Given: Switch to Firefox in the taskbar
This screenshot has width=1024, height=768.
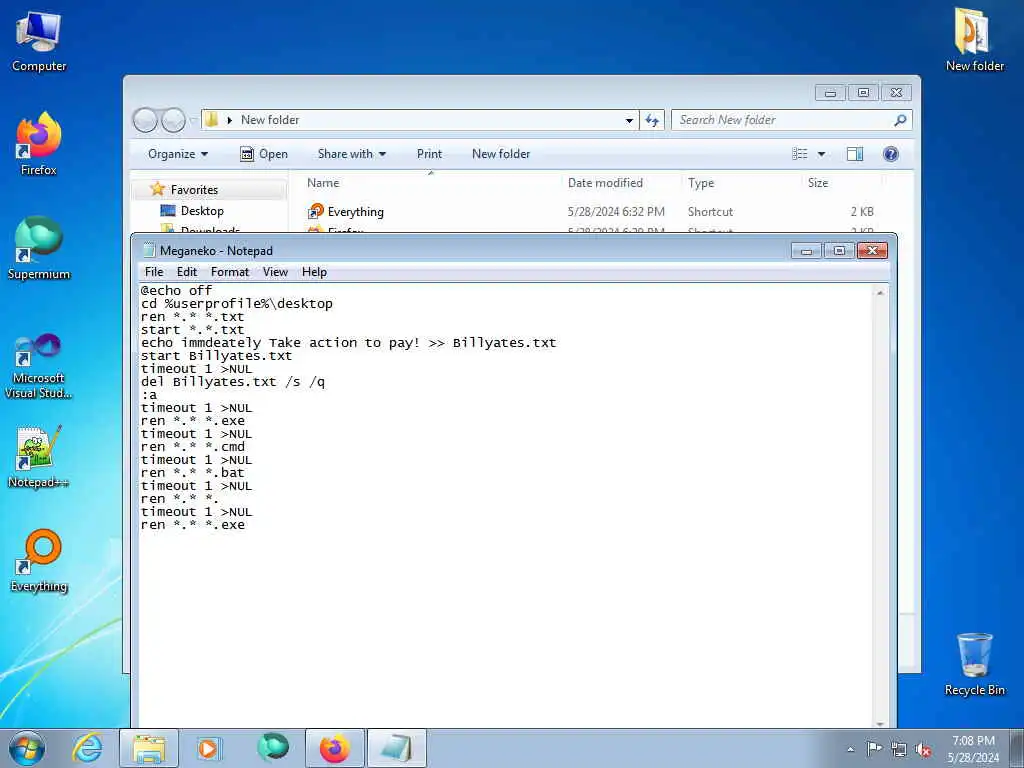Looking at the screenshot, I should tap(334, 748).
